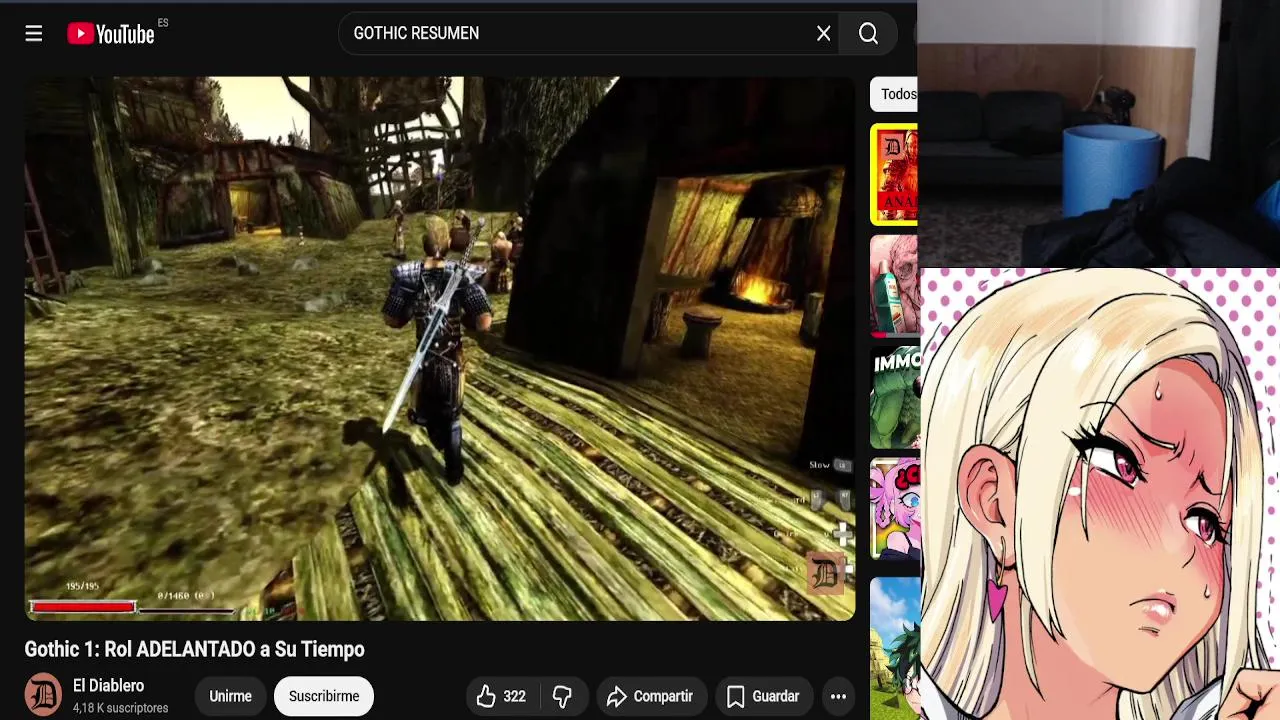The width and height of the screenshot is (1280, 720).
Task: Like the video with thumbs up icon
Action: 486,696
